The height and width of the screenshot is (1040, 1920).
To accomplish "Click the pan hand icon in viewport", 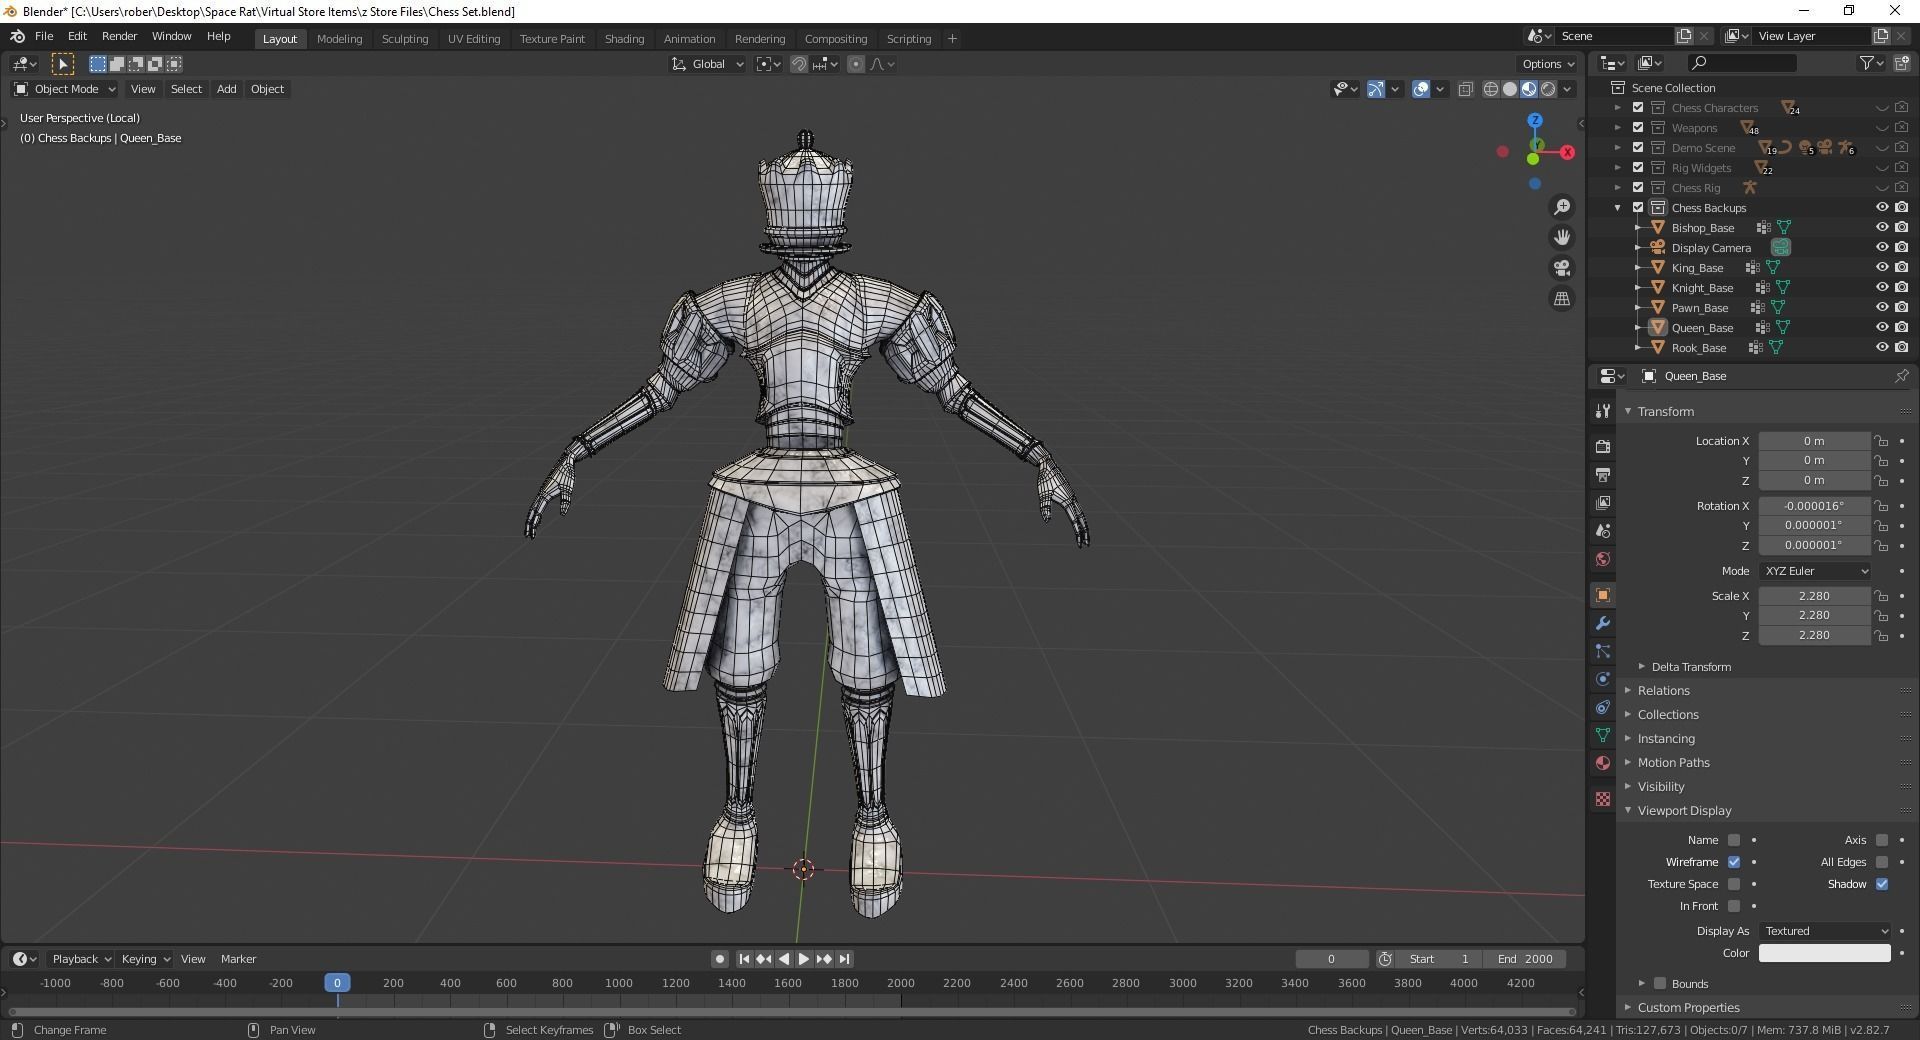I will tap(1561, 237).
